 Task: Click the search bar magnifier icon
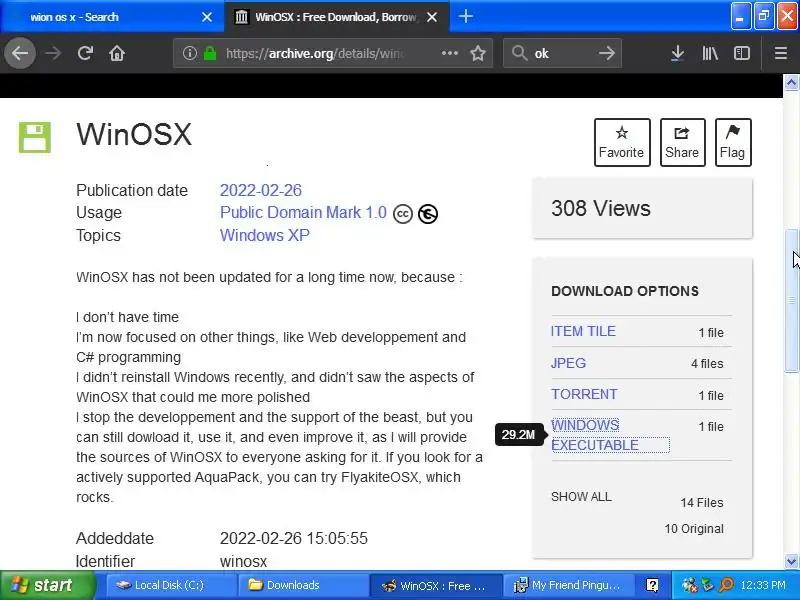click(519, 53)
